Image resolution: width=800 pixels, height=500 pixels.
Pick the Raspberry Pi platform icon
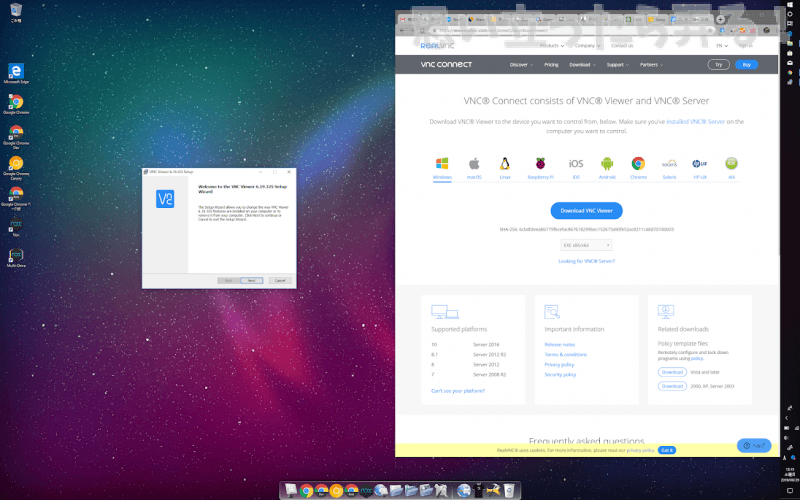click(x=540, y=164)
